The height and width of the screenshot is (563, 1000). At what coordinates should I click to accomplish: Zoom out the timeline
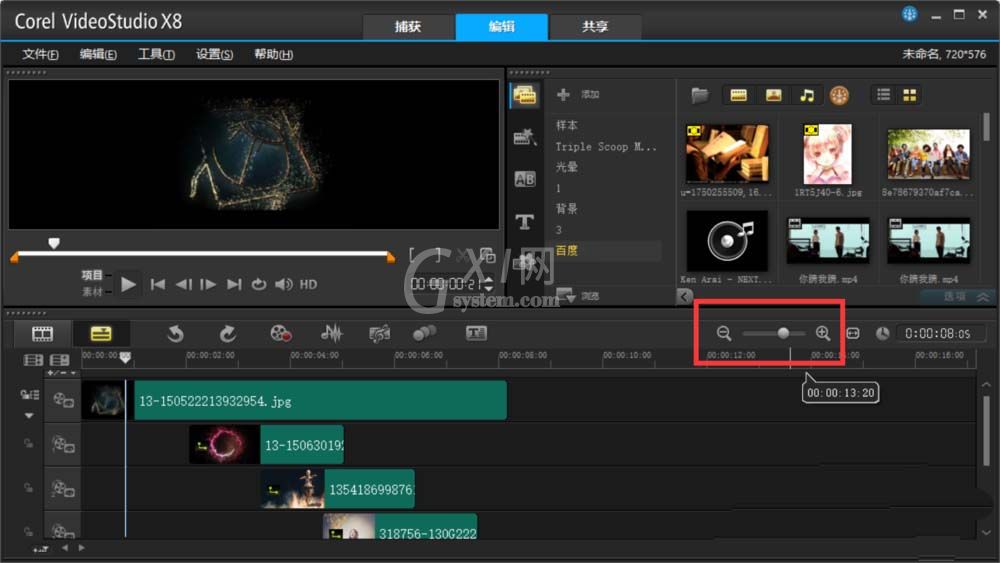coord(723,333)
